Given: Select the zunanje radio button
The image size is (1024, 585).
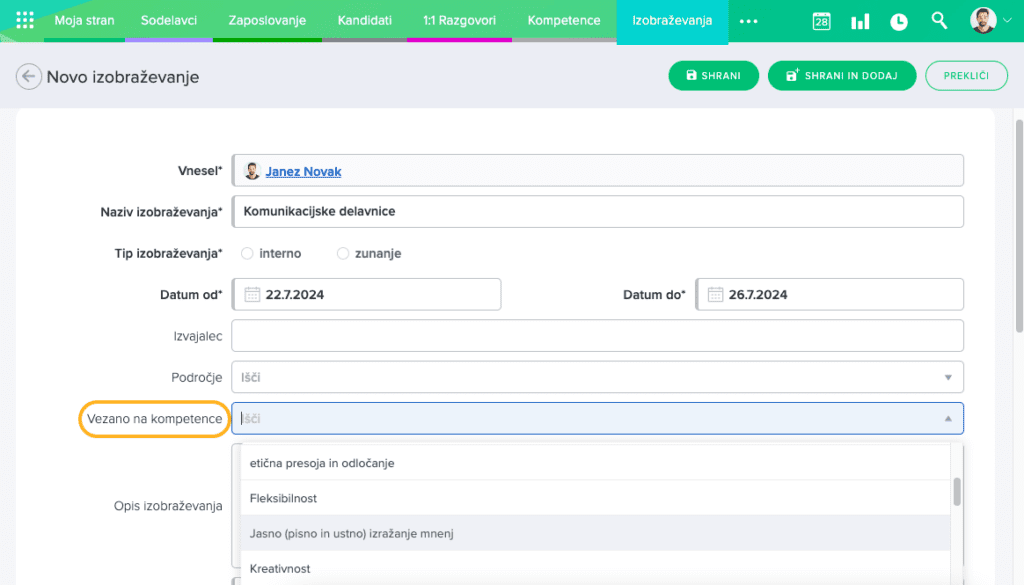Looking at the screenshot, I should pos(343,254).
